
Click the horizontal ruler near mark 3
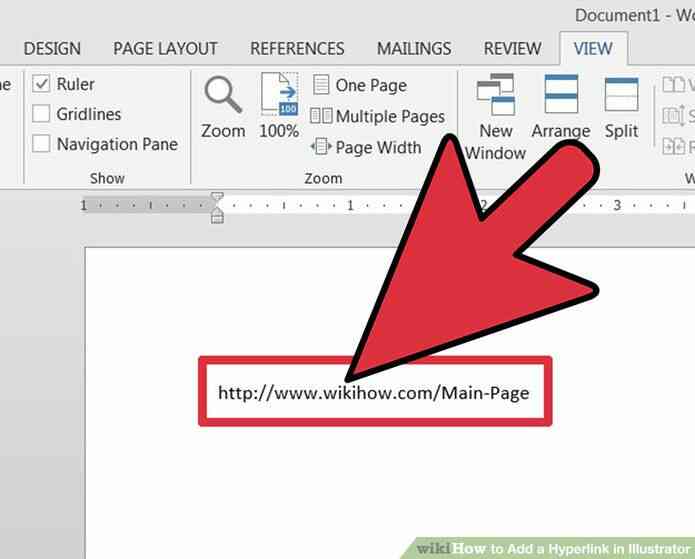pos(617,205)
